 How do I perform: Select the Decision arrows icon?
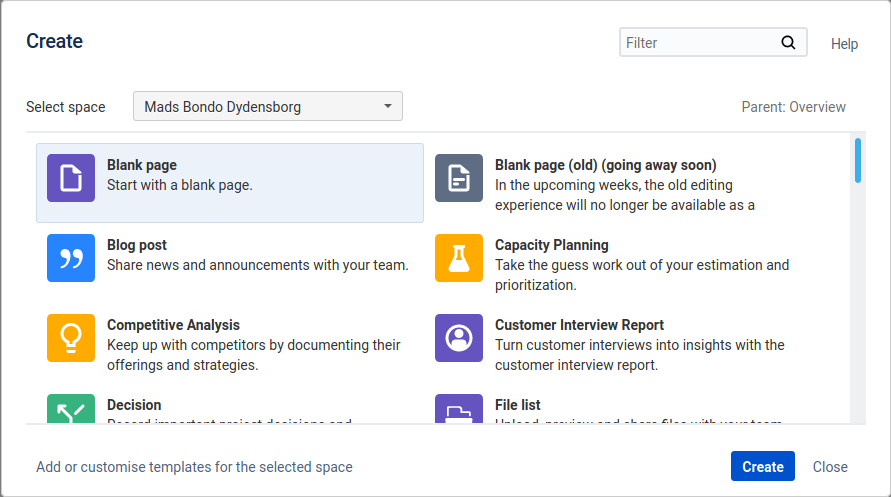pos(71,408)
